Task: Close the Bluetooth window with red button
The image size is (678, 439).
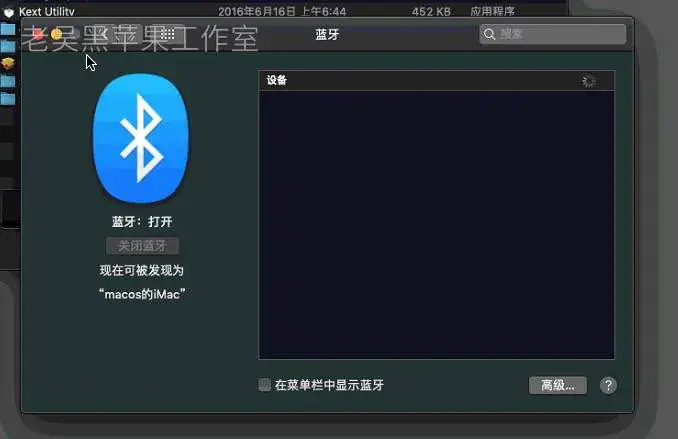Action: tap(38, 34)
